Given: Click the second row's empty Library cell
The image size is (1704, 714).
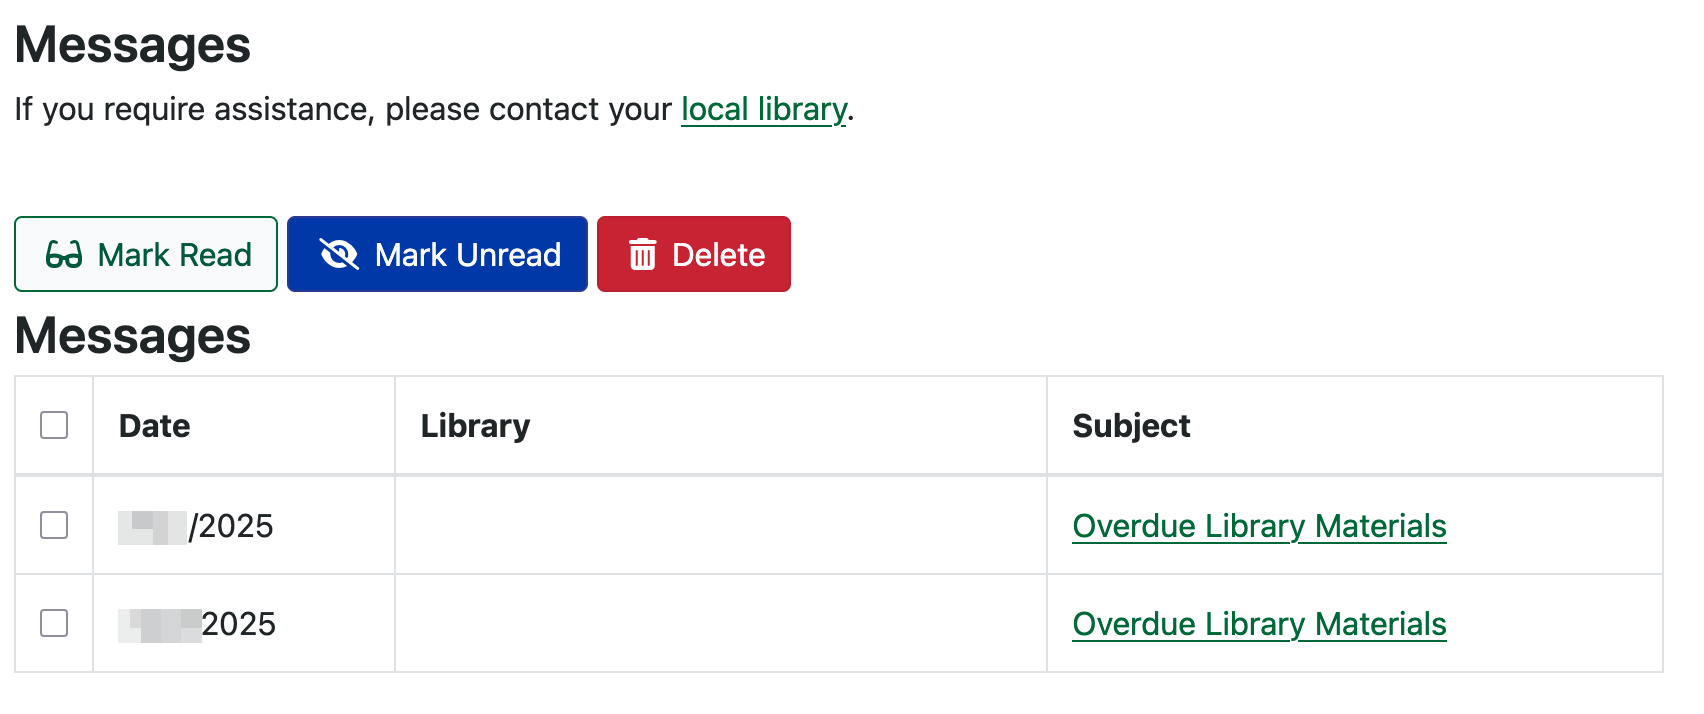Looking at the screenshot, I should click(720, 624).
